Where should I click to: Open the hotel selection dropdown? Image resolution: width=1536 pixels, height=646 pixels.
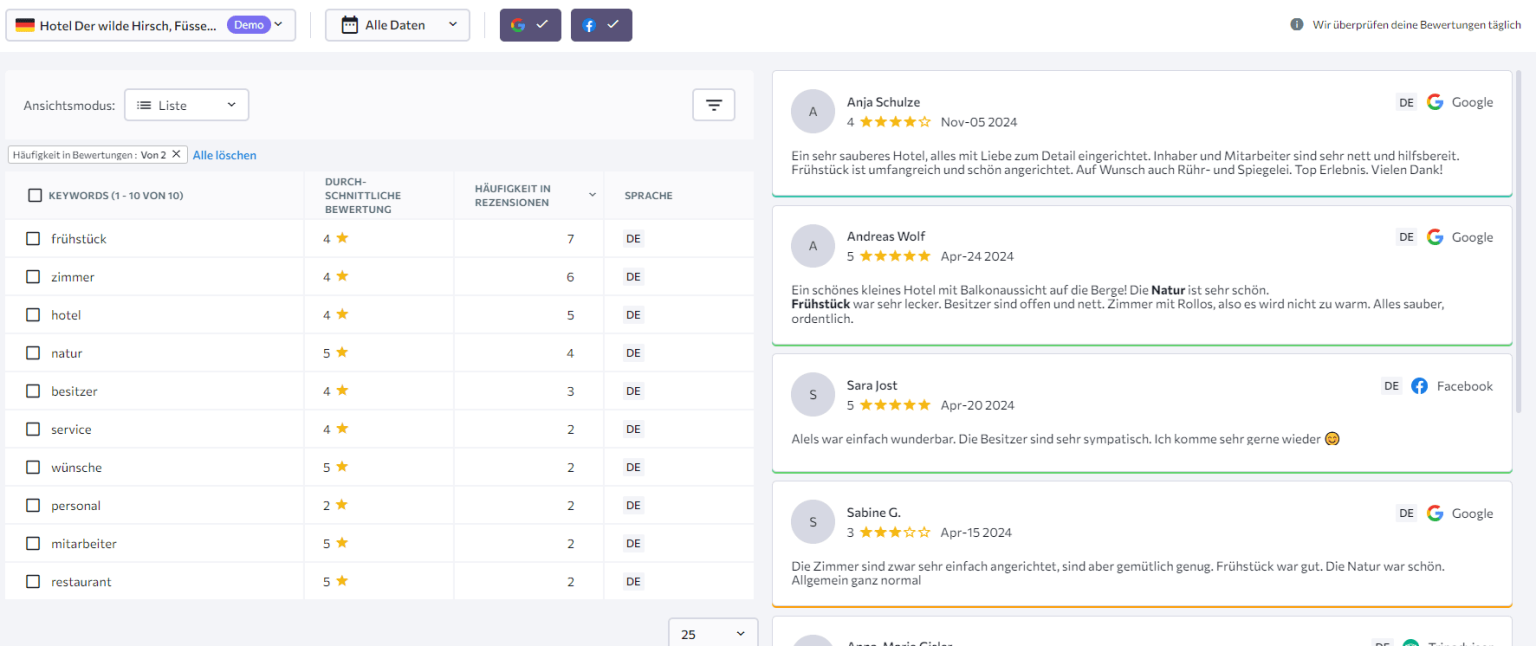151,25
